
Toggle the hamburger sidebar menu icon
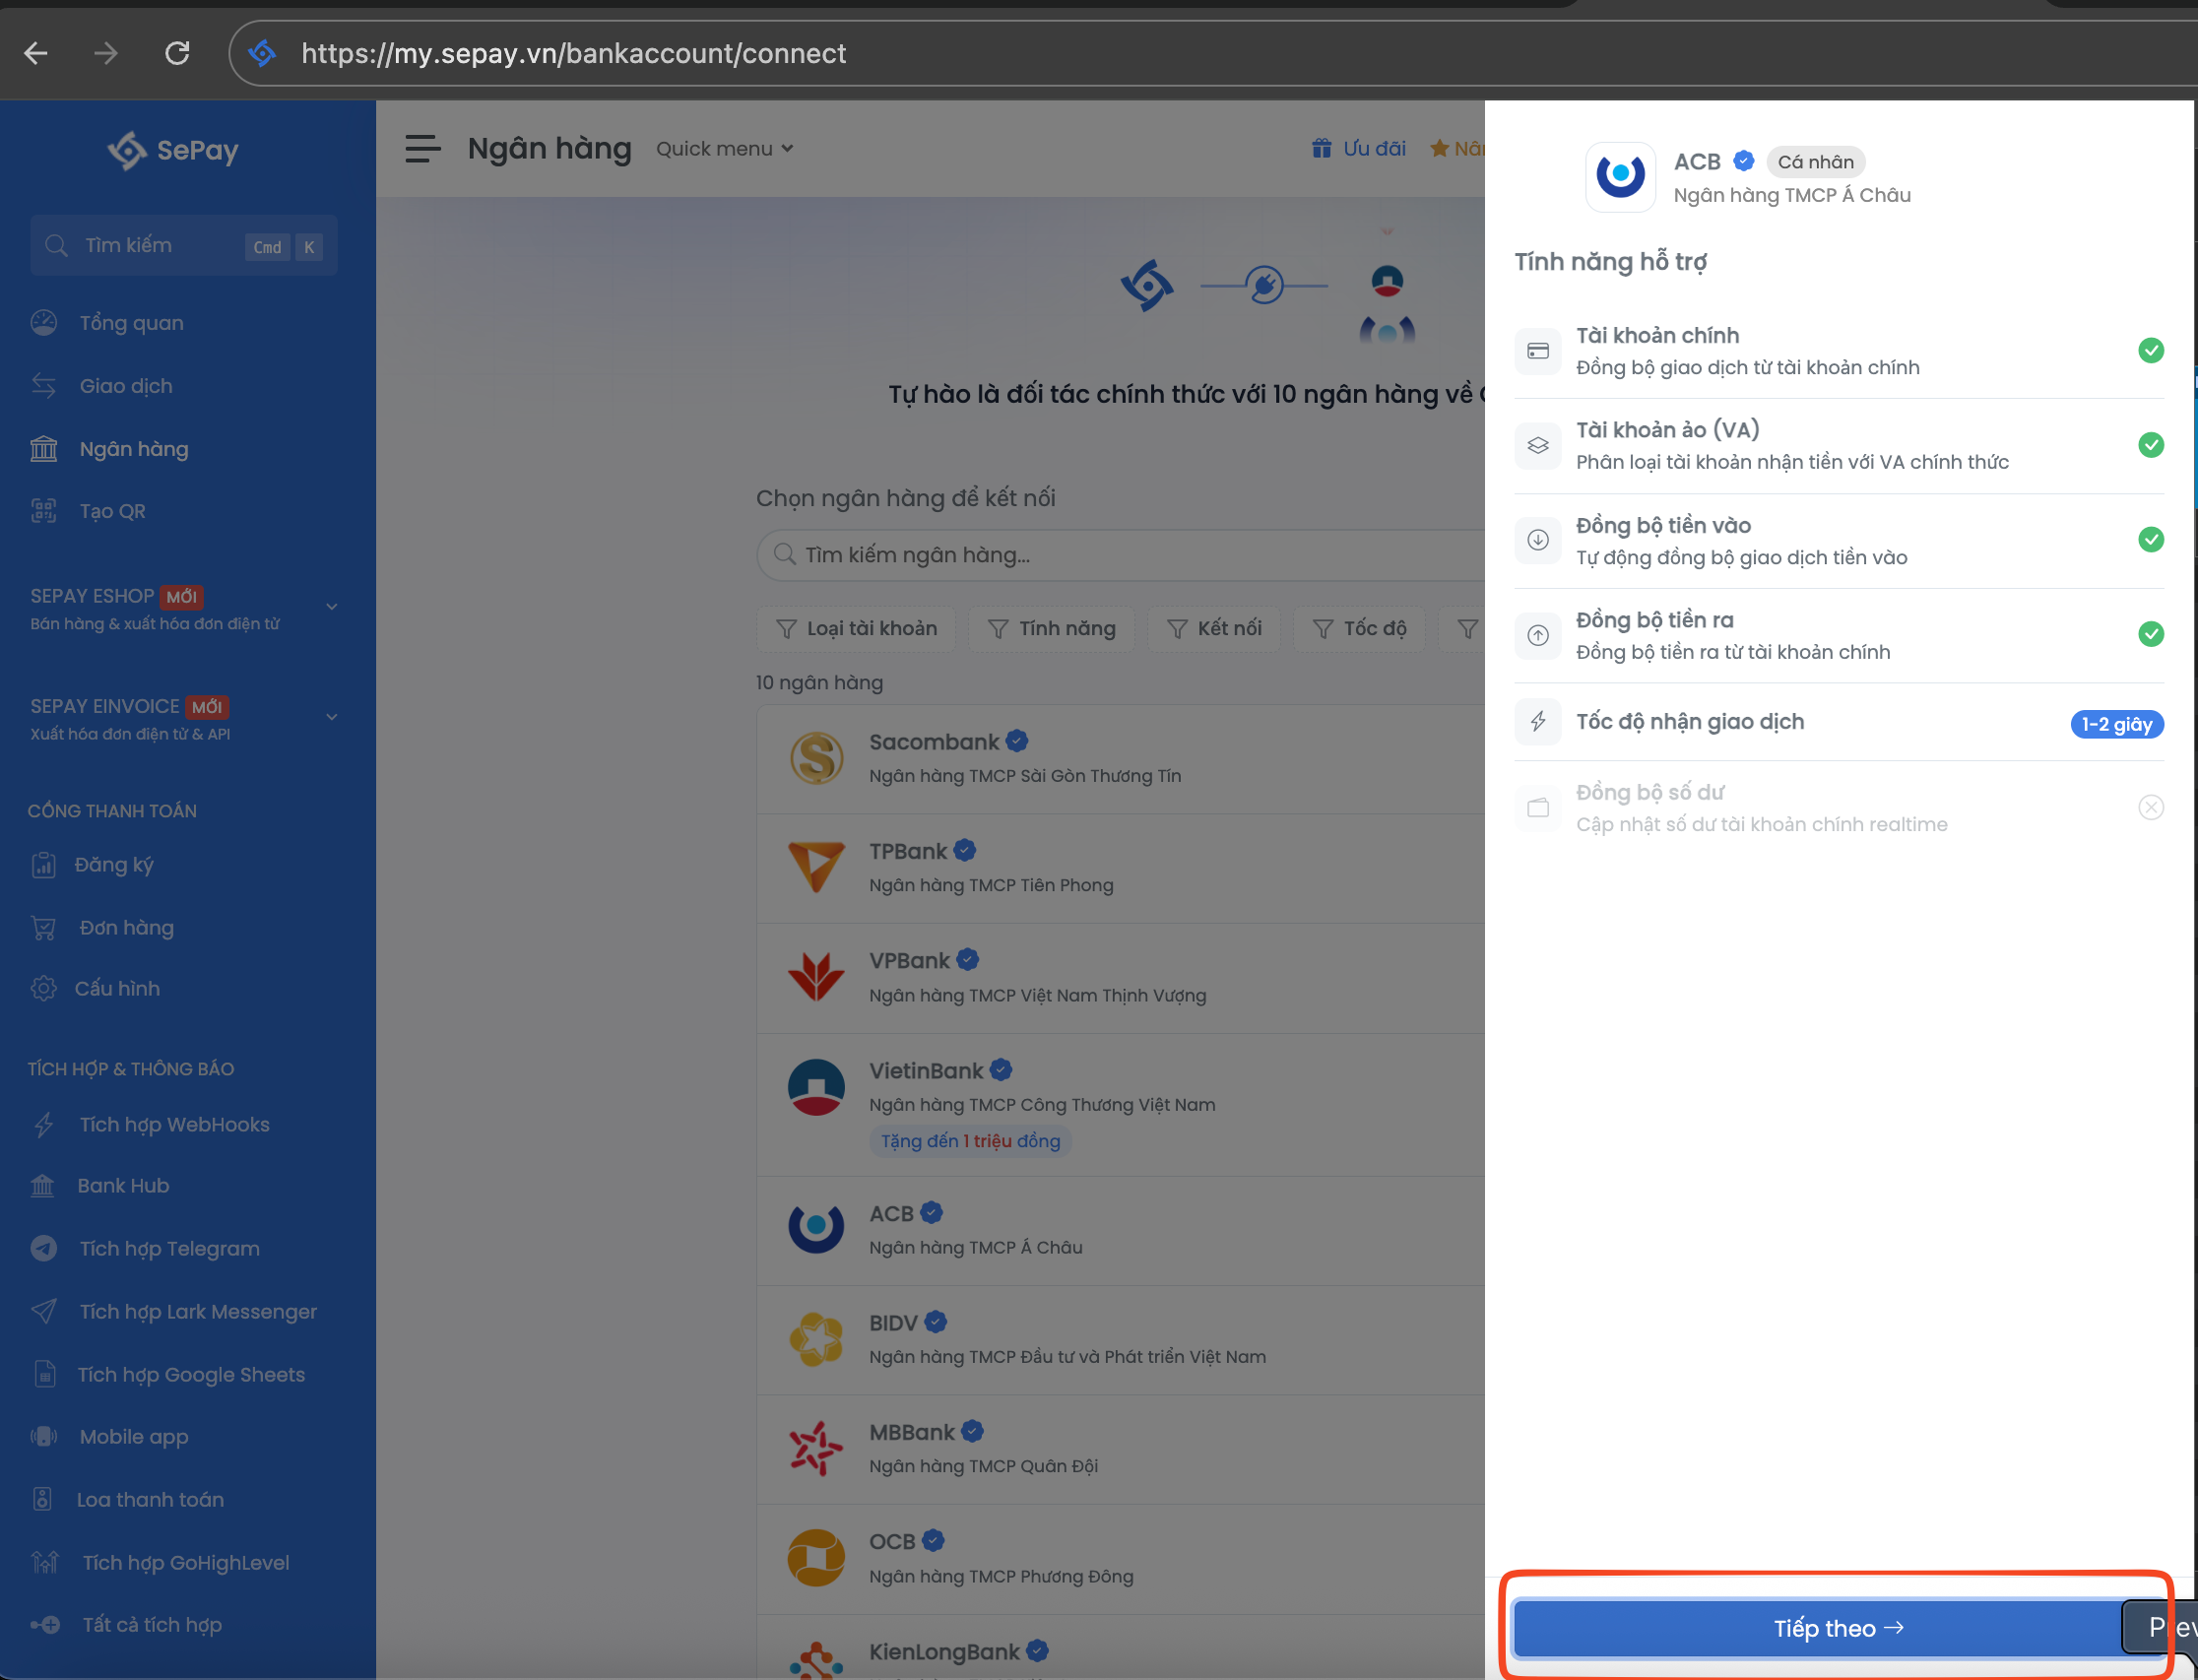point(422,149)
